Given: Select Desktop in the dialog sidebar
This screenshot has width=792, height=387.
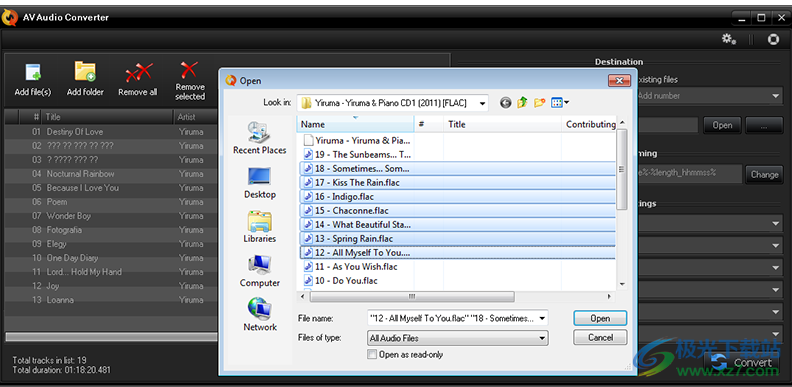Looking at the screenshot, I should pyautogui.click(x=260, y=182).
